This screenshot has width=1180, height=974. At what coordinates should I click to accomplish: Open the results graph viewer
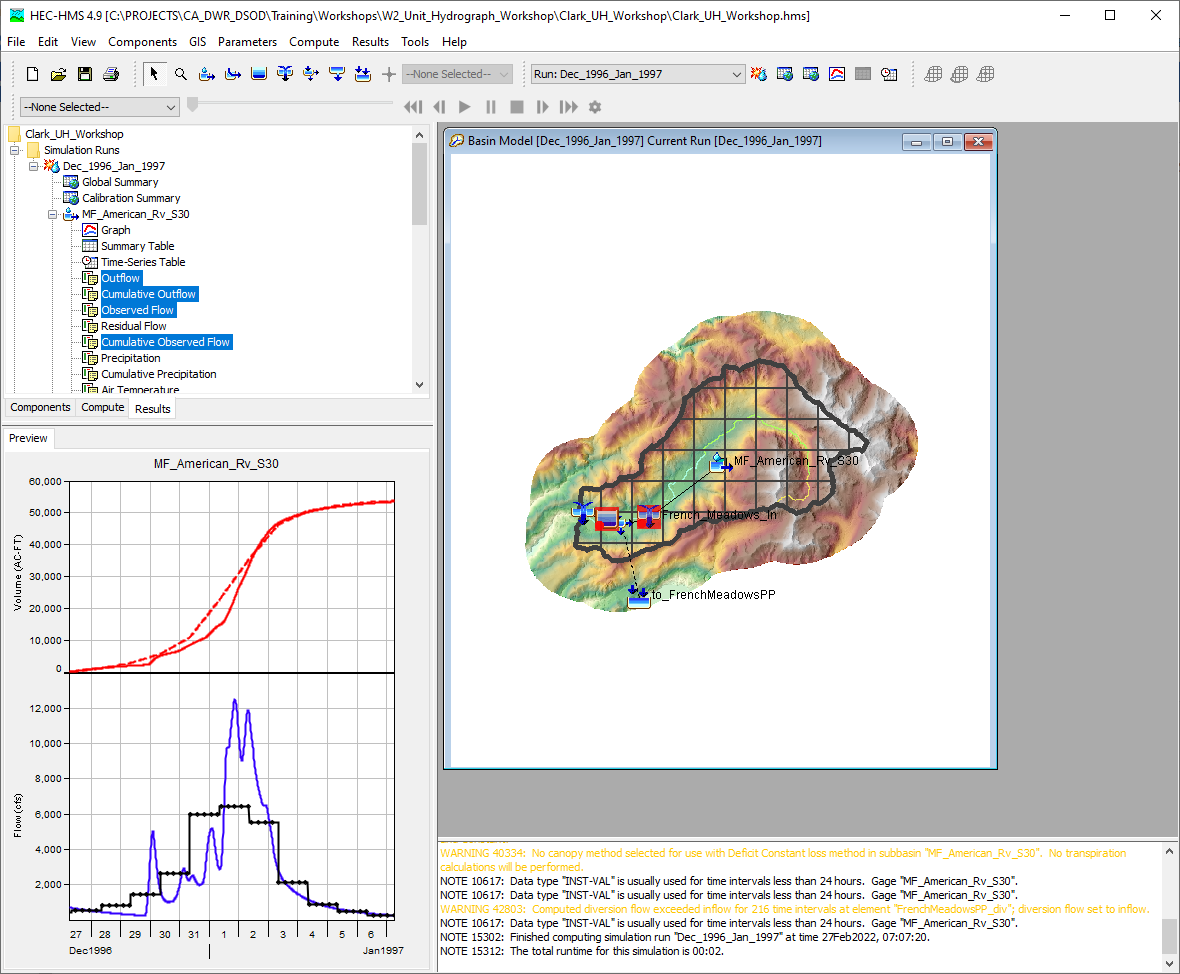[836, 73]
